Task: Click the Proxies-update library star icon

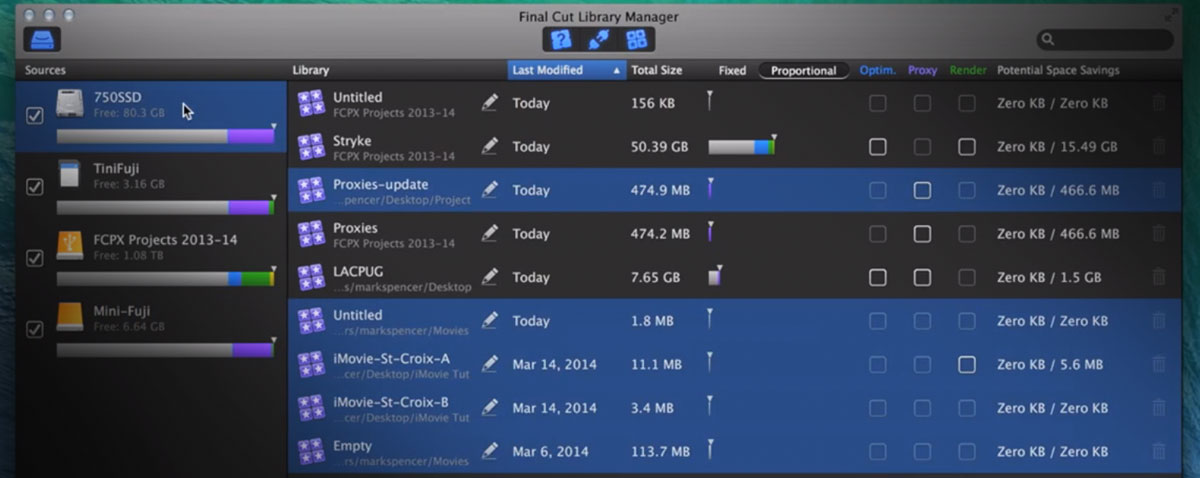Action: (311, 190)
